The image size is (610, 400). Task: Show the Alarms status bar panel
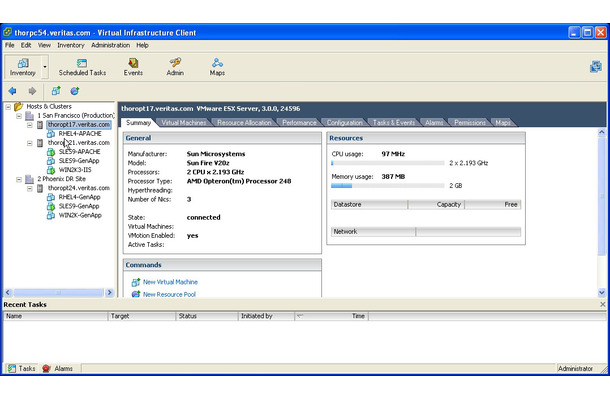[x=58, y=368]
